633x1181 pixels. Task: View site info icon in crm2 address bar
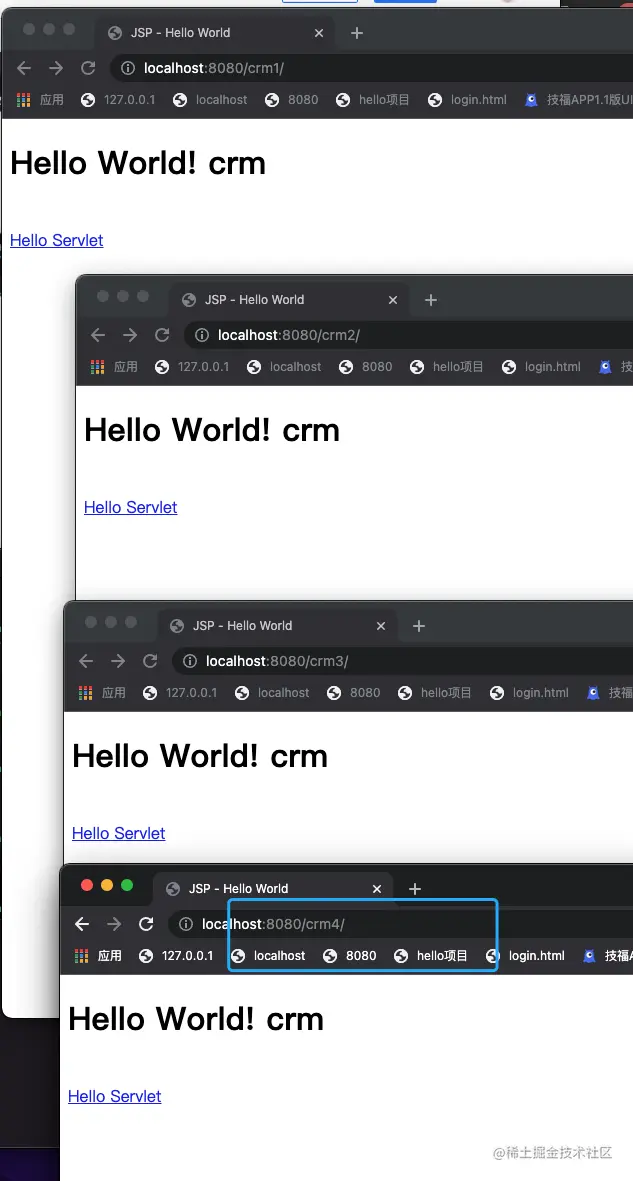click(202, 335)
